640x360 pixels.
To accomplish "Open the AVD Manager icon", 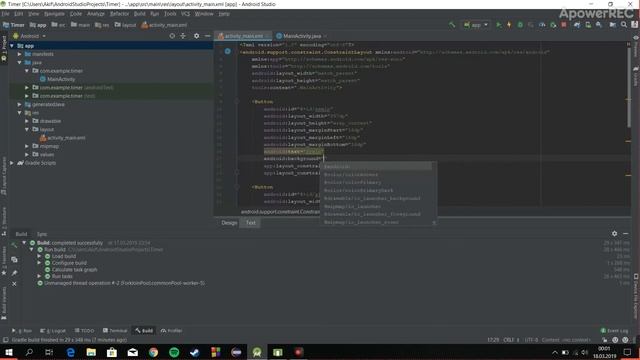I will click(588, 25).
